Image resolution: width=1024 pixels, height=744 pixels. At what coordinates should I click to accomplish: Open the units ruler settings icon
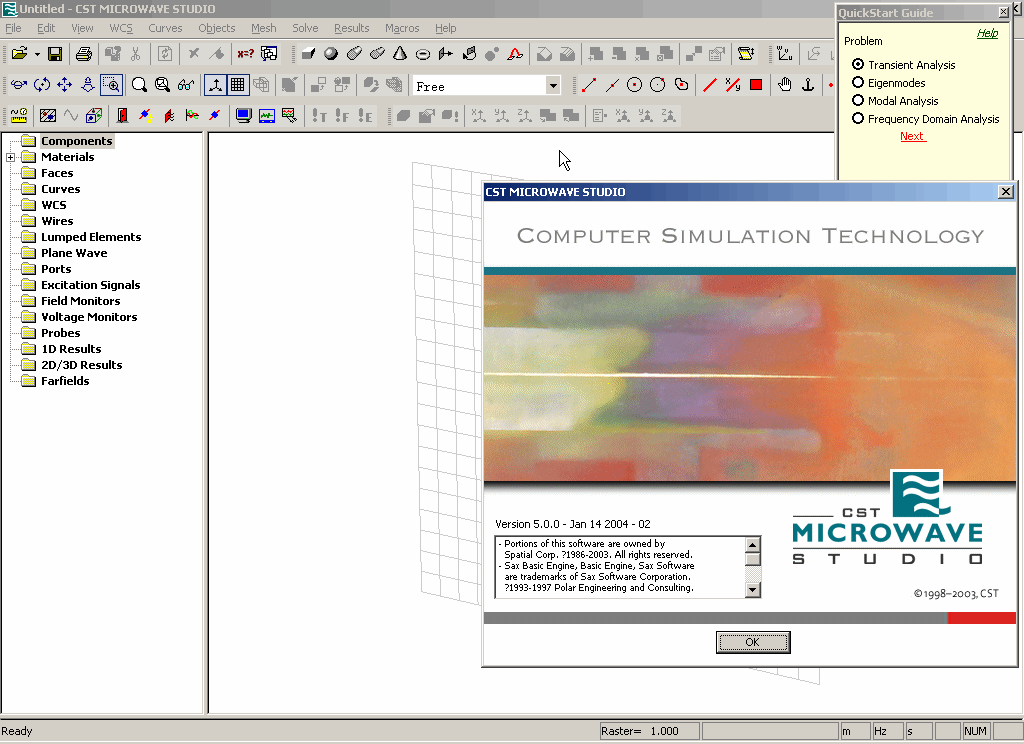coord(19,116)
